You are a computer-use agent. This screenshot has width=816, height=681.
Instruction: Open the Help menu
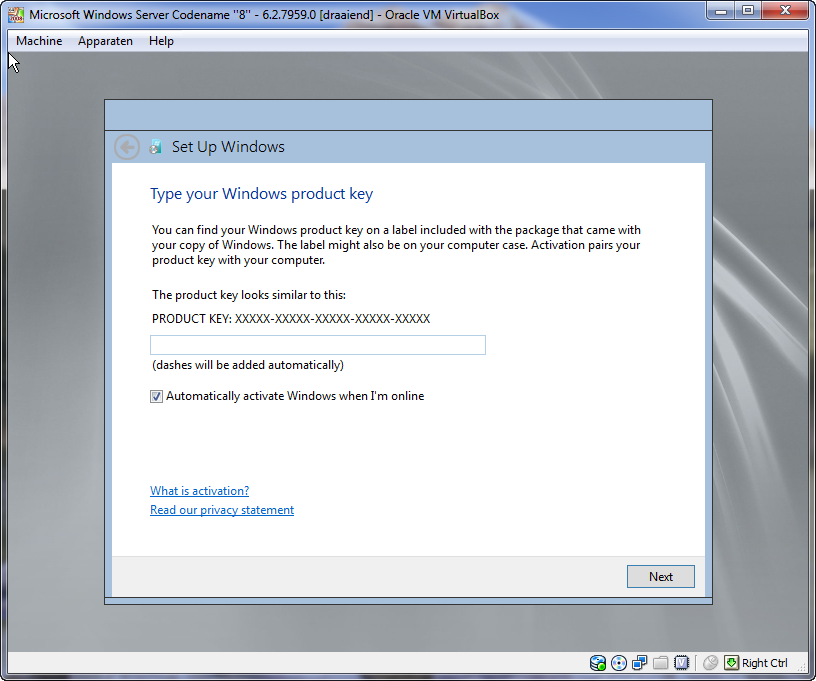[x=161, y=41]
